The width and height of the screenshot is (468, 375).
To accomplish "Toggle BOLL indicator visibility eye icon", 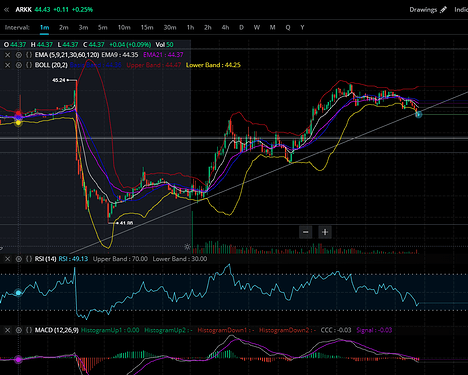I will tap(19, 65).
